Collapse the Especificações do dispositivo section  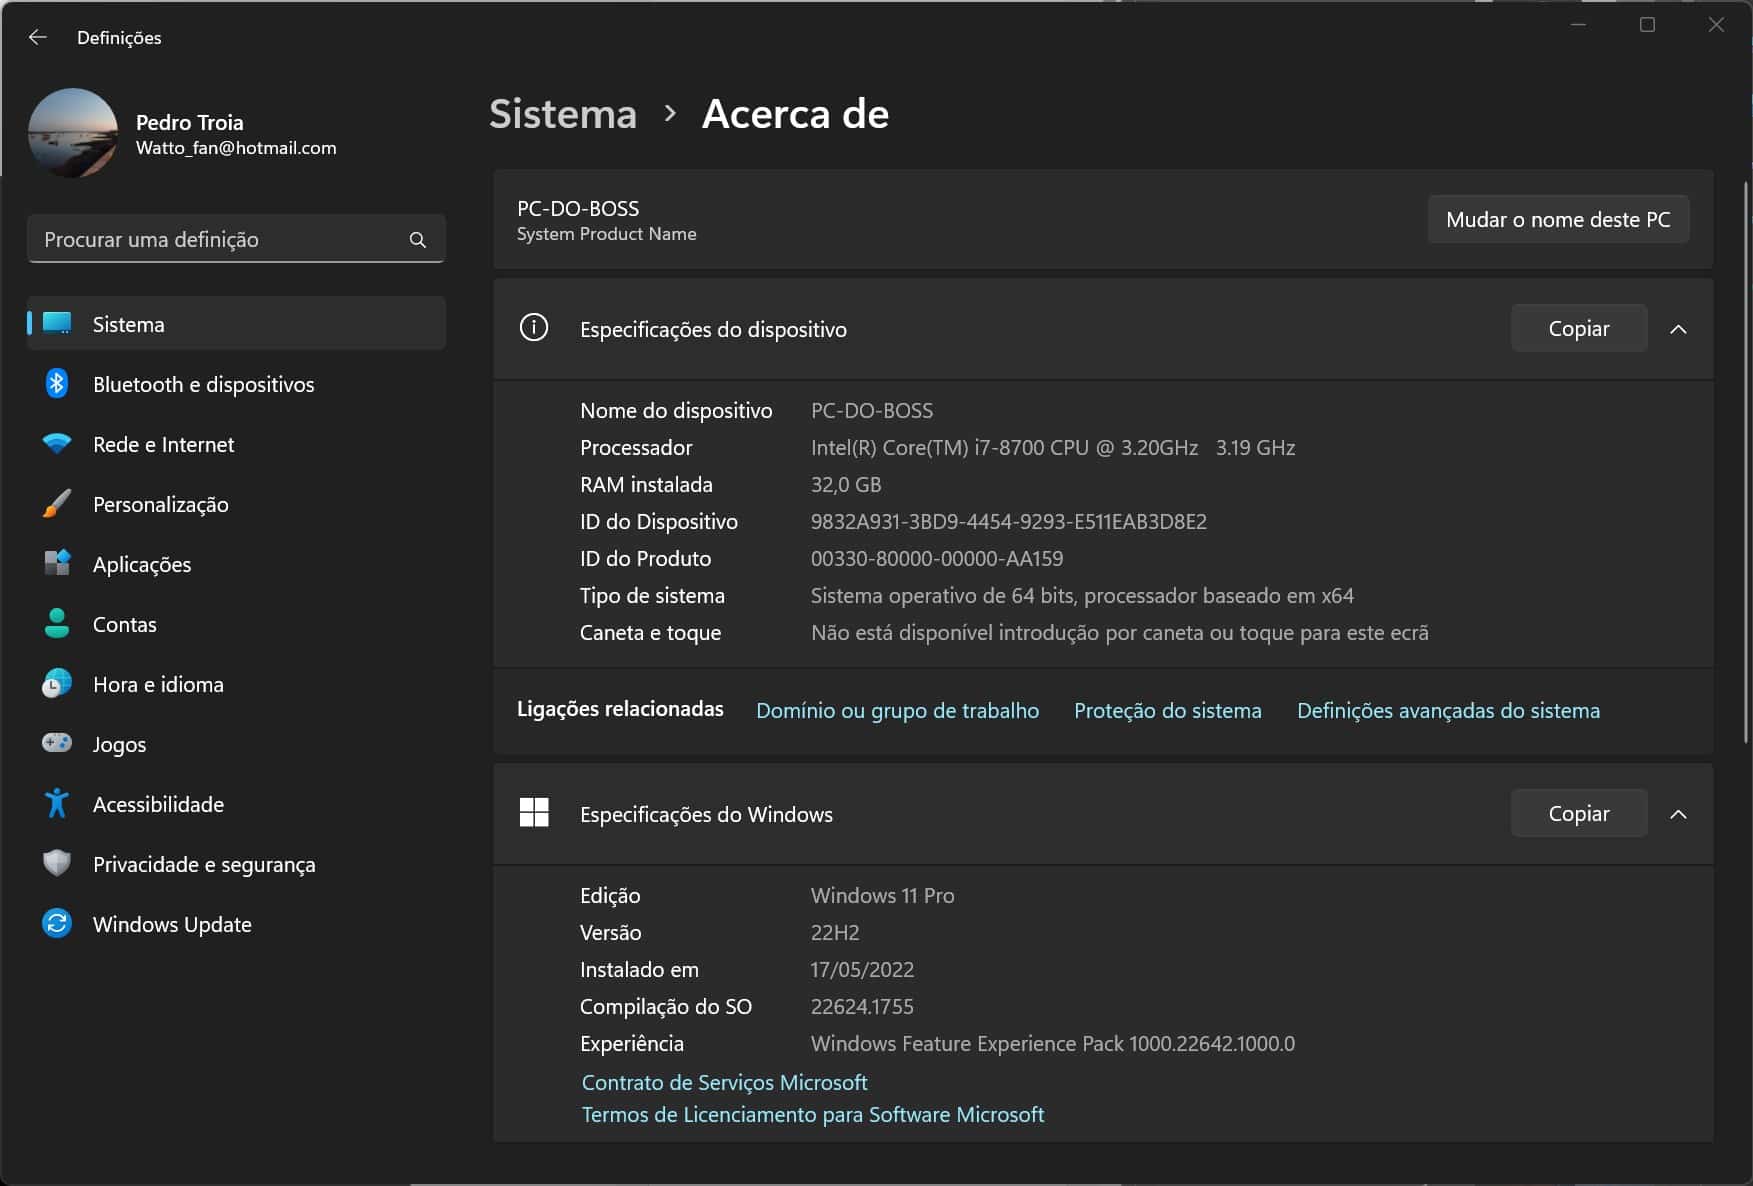click(x=1678, y=329)
